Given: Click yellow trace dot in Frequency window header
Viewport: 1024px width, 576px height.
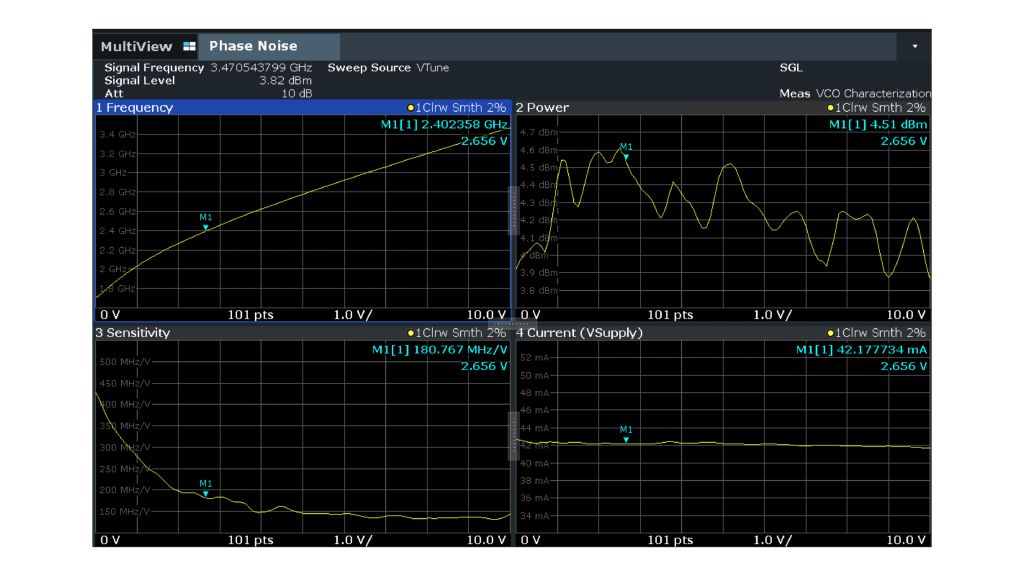Looking at the screenshot, I should click(x=411, y=108).
